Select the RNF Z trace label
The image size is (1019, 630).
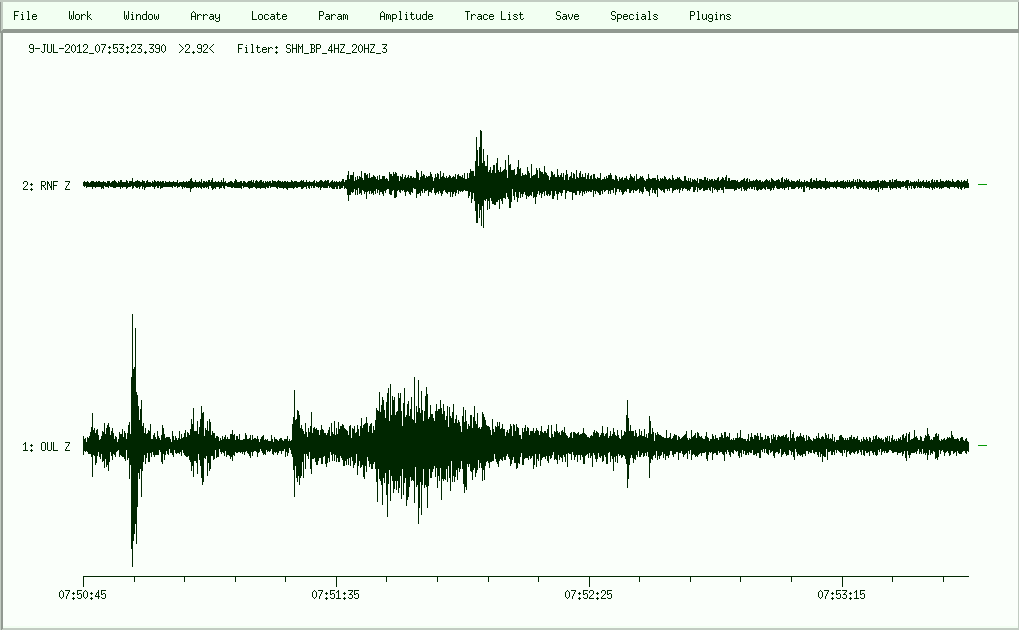[x=46, y=185]
